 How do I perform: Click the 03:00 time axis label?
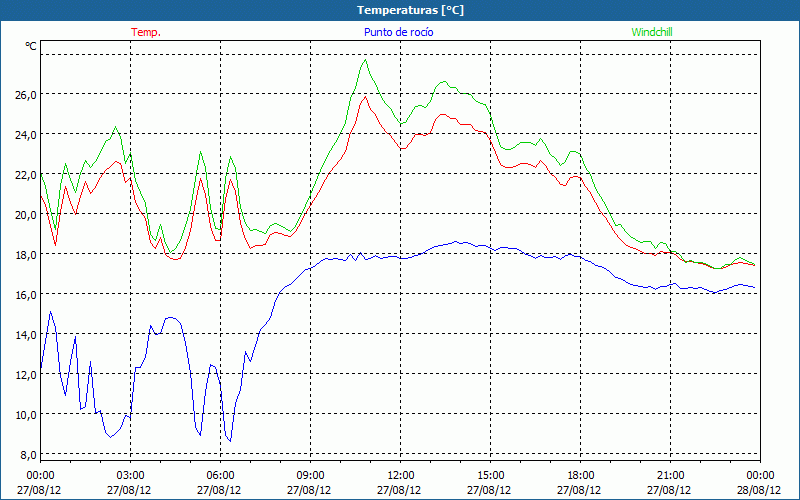[130, 476]
